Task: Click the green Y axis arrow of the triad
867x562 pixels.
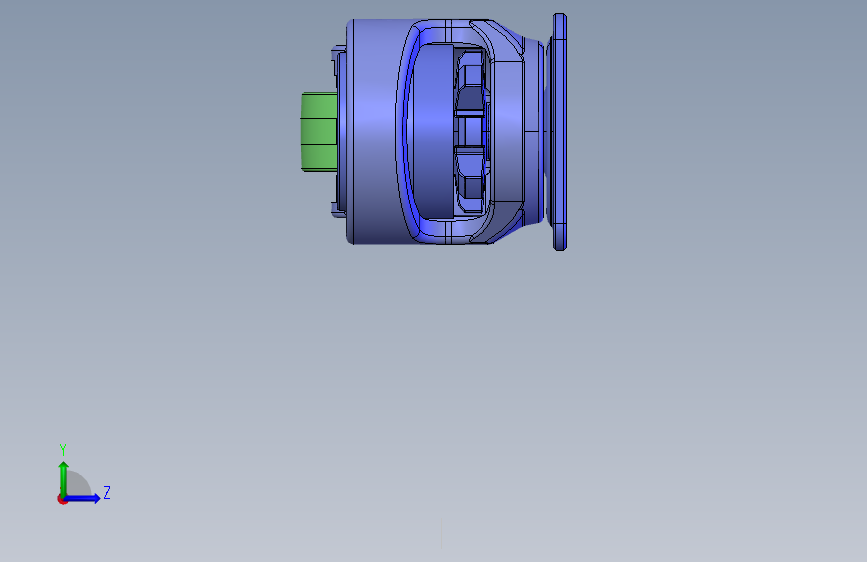Action: pyautogui.click(x=63, y=478)
